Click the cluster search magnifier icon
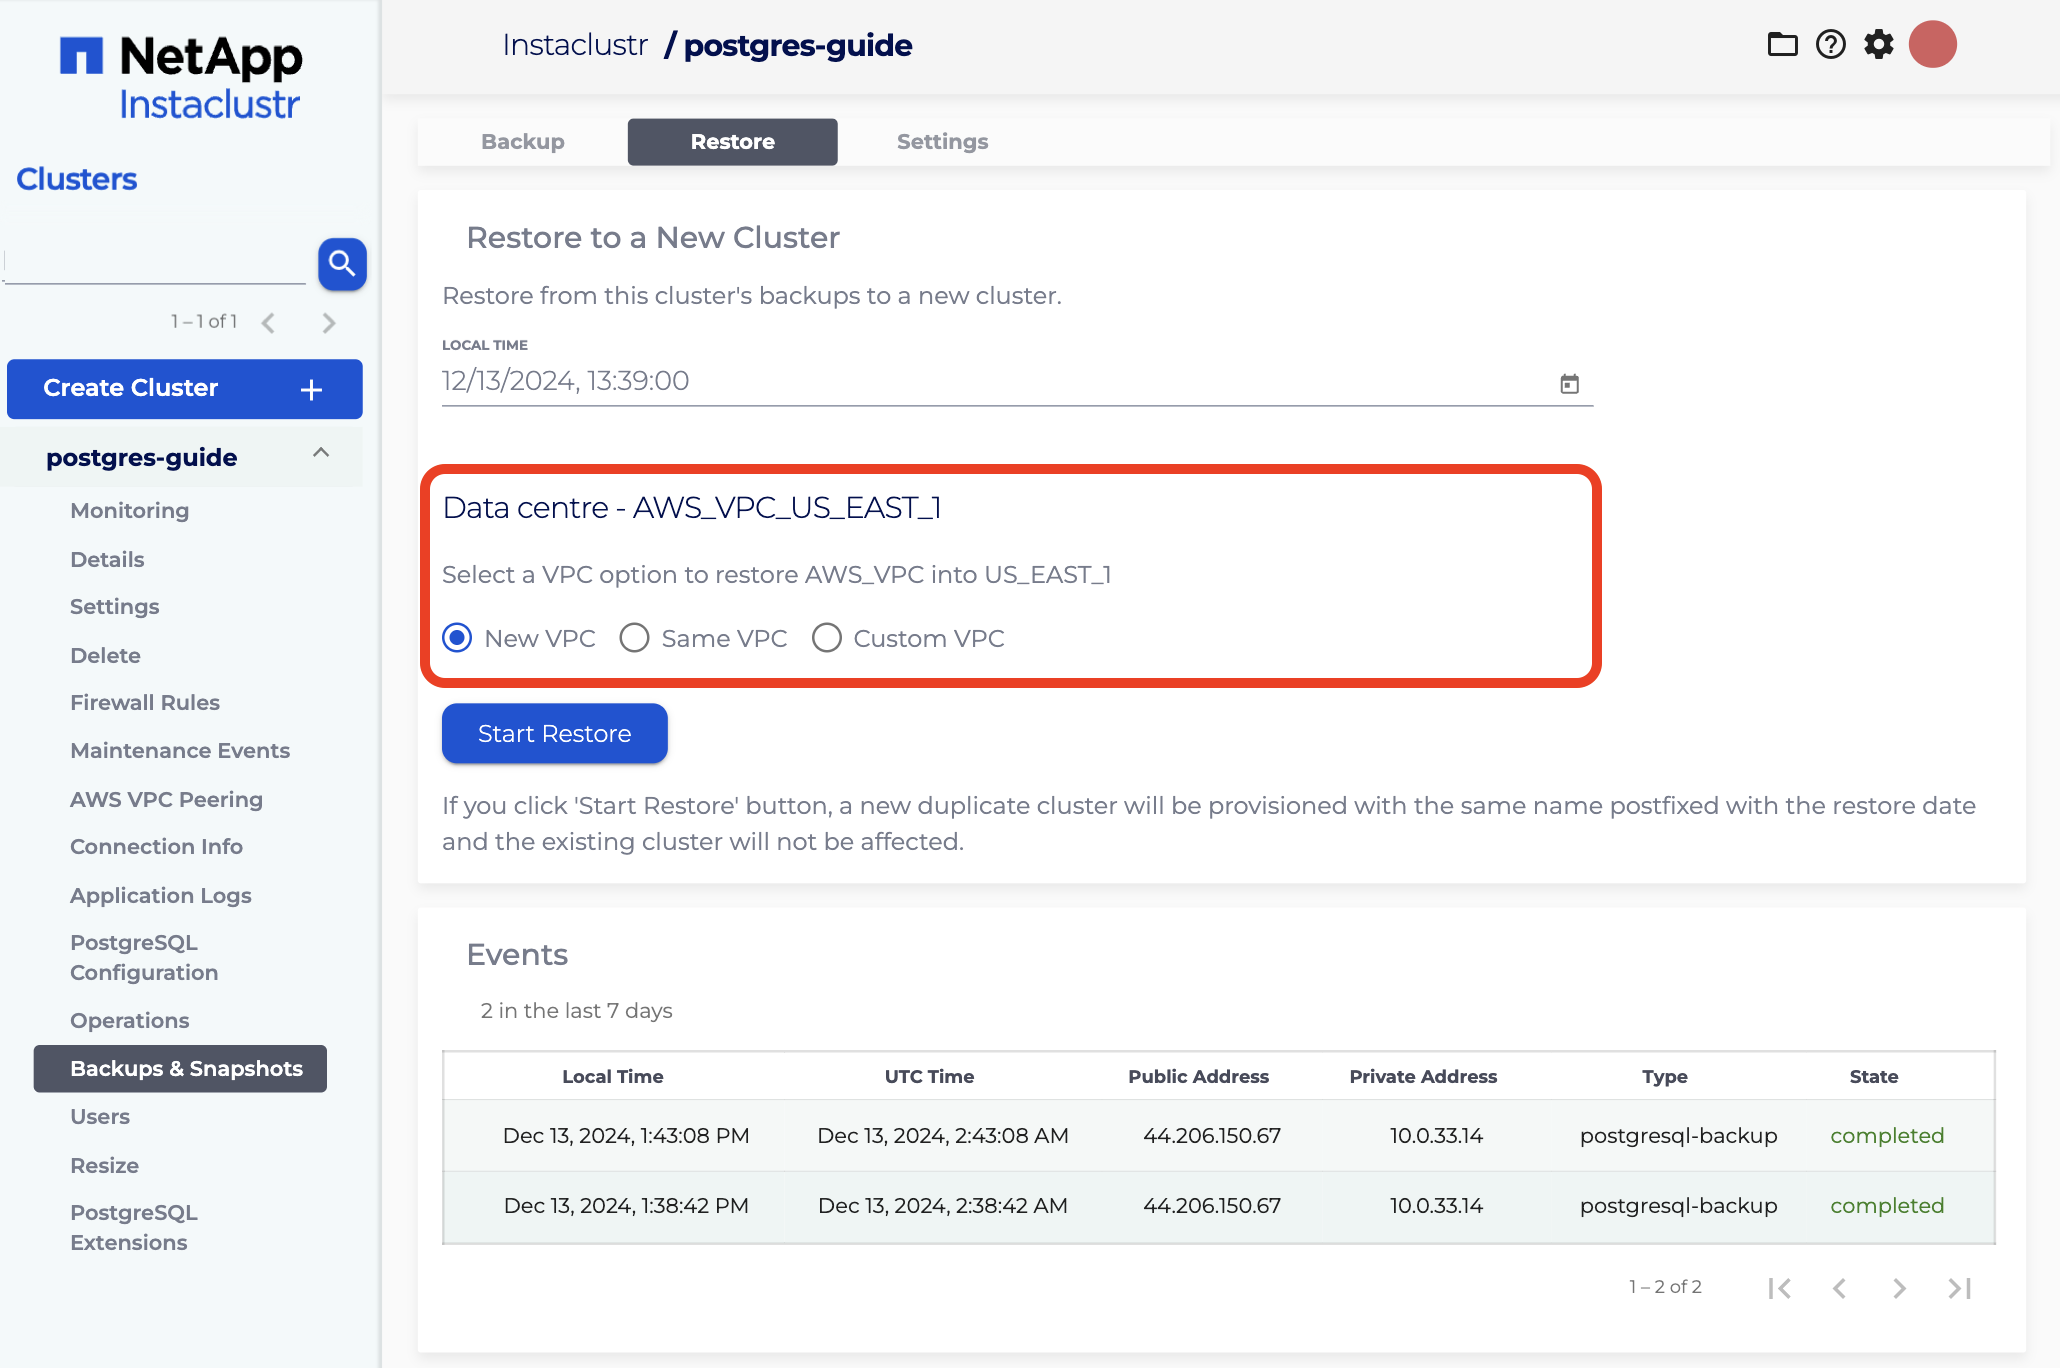 342,264
